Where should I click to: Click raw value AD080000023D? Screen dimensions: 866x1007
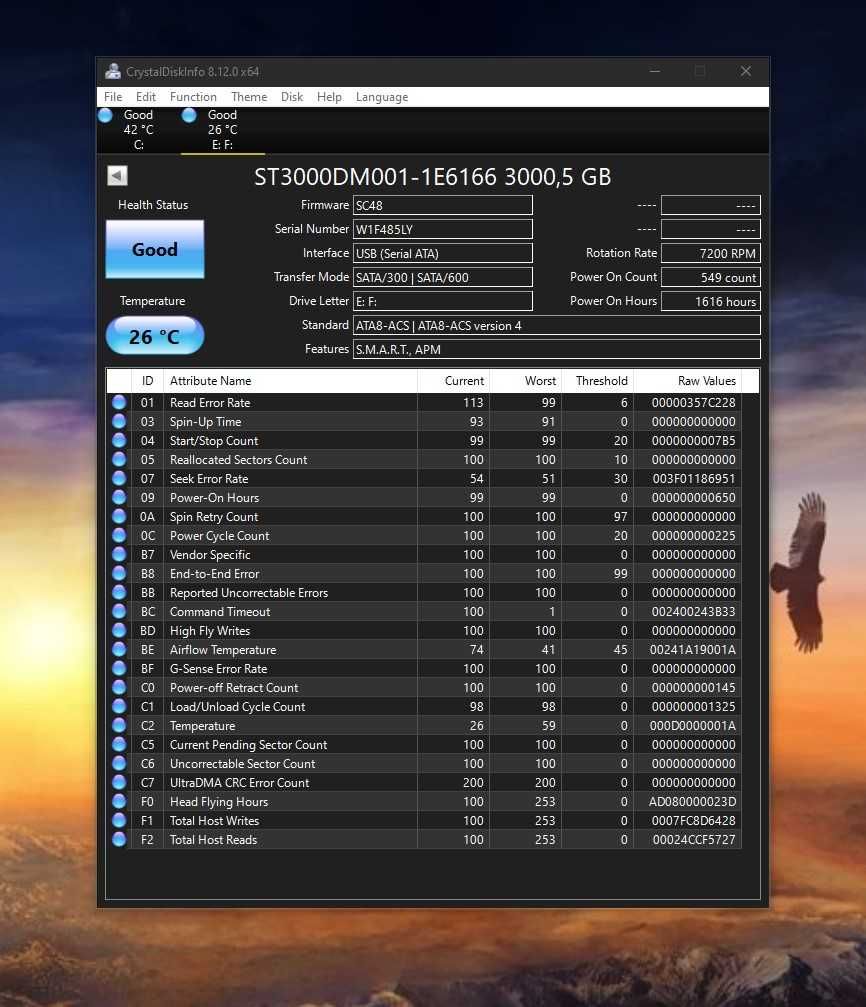point(692,801)
